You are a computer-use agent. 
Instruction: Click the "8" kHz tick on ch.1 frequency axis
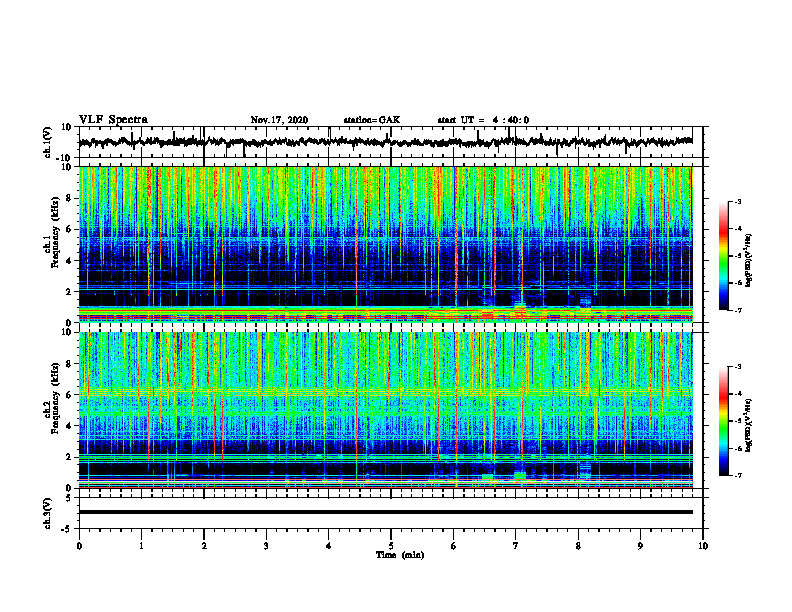click(x=69, y=198)
